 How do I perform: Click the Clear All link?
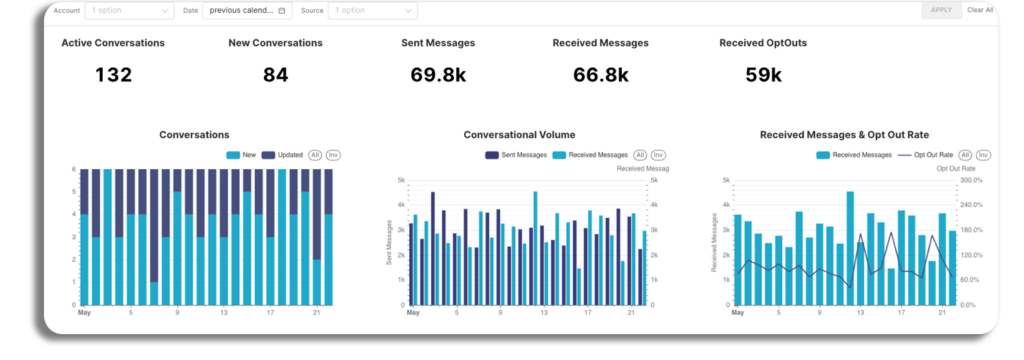click(x=980, y=10)
